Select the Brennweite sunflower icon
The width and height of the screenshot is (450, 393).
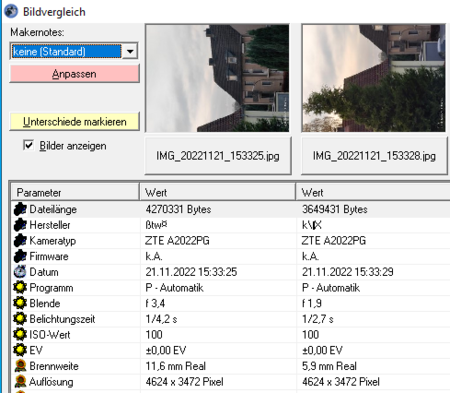(20, 366)
